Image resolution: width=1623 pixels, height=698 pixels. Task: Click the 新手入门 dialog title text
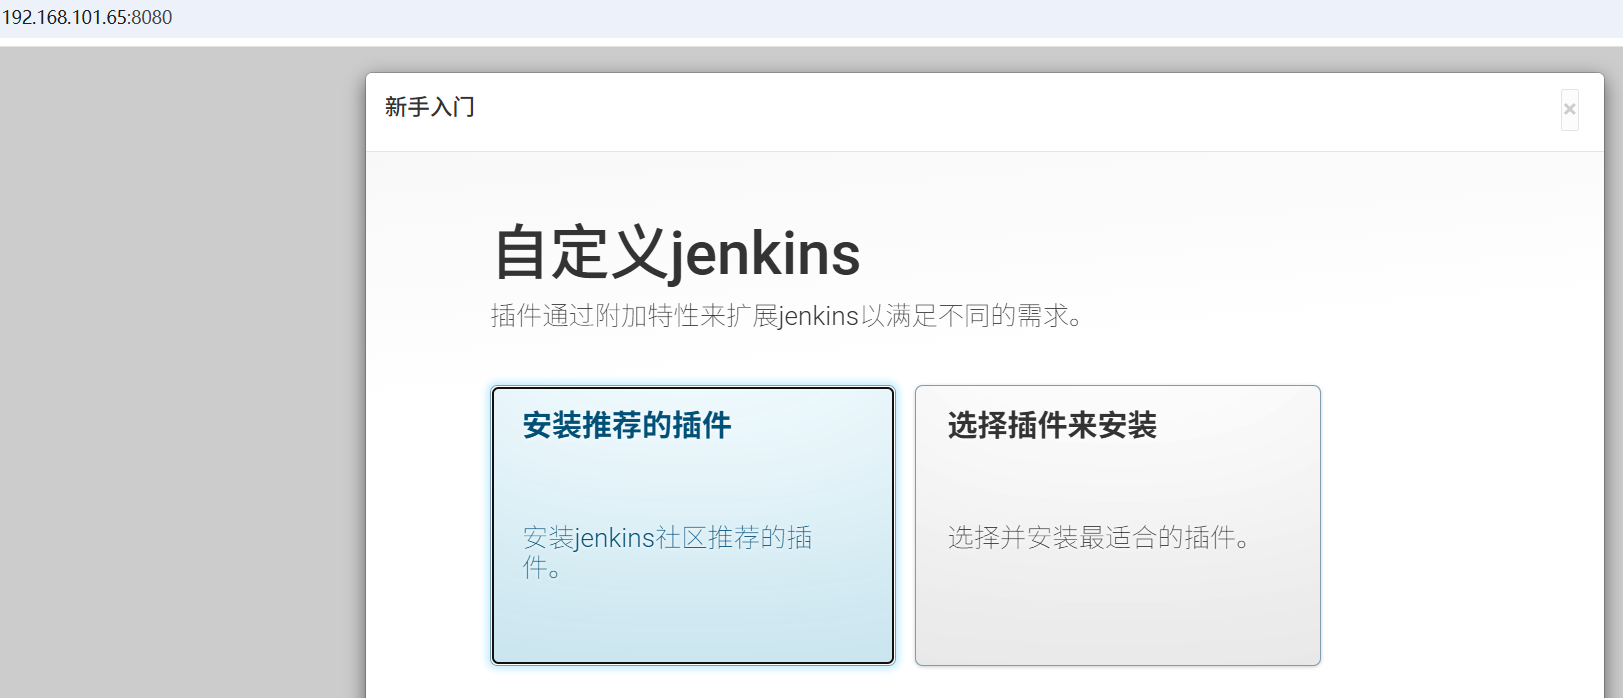pyautogui.click(x=430, y=107)
